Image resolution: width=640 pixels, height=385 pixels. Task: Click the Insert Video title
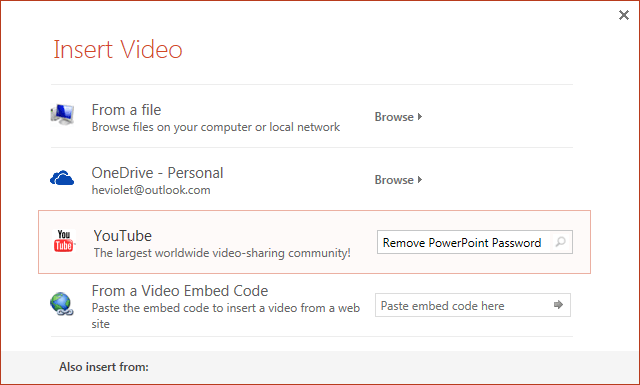[118, 49]
